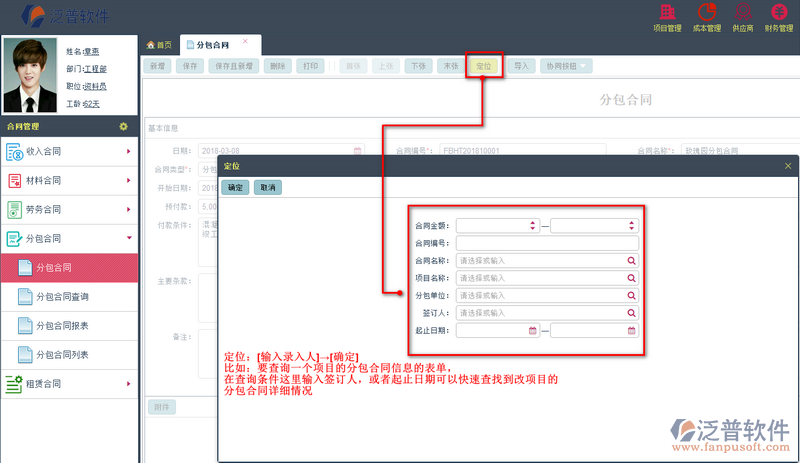Open calendar for 起止日期 start date
This screenshot has width=800, height=463.
(532, 331)
